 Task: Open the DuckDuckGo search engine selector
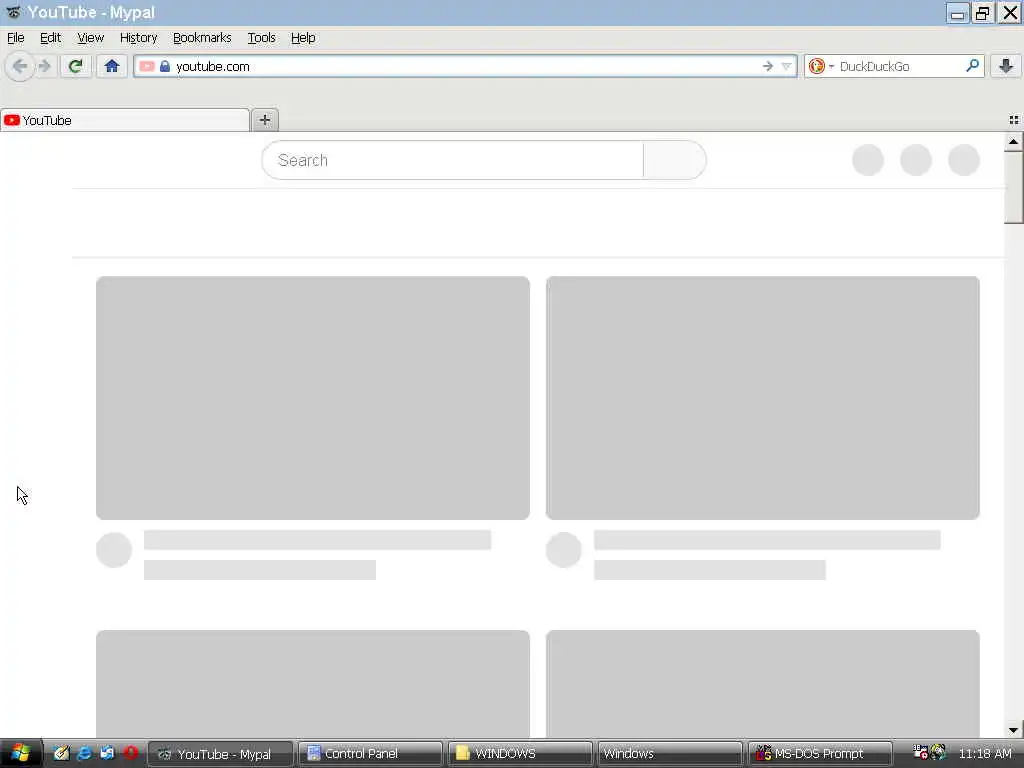[820, 66]
